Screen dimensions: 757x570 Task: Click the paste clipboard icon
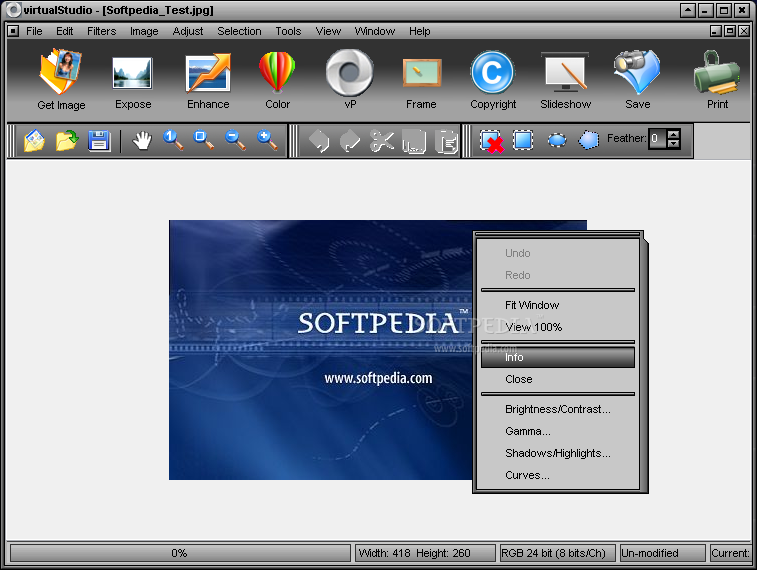pyautogui.click(x=446, y=141)
